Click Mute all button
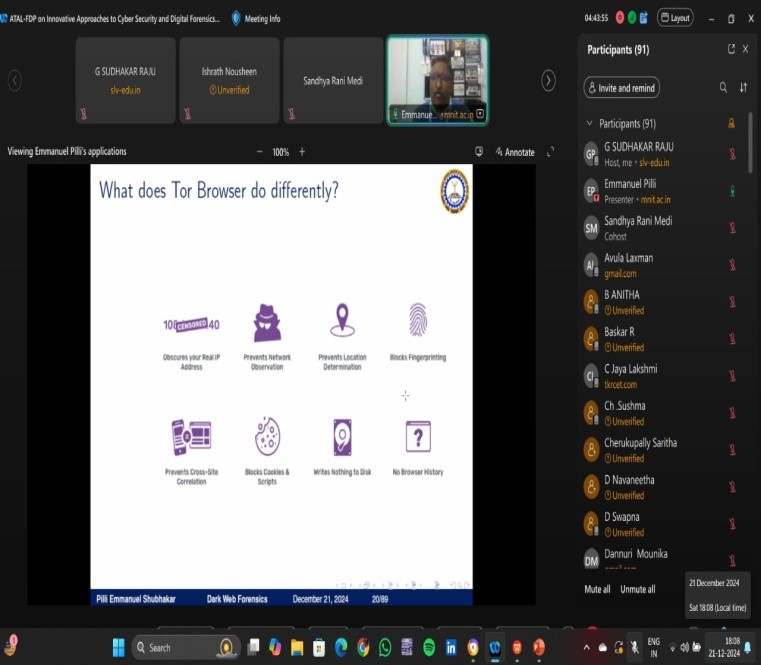Screen dimensions: 761x665 coord(597,589)
